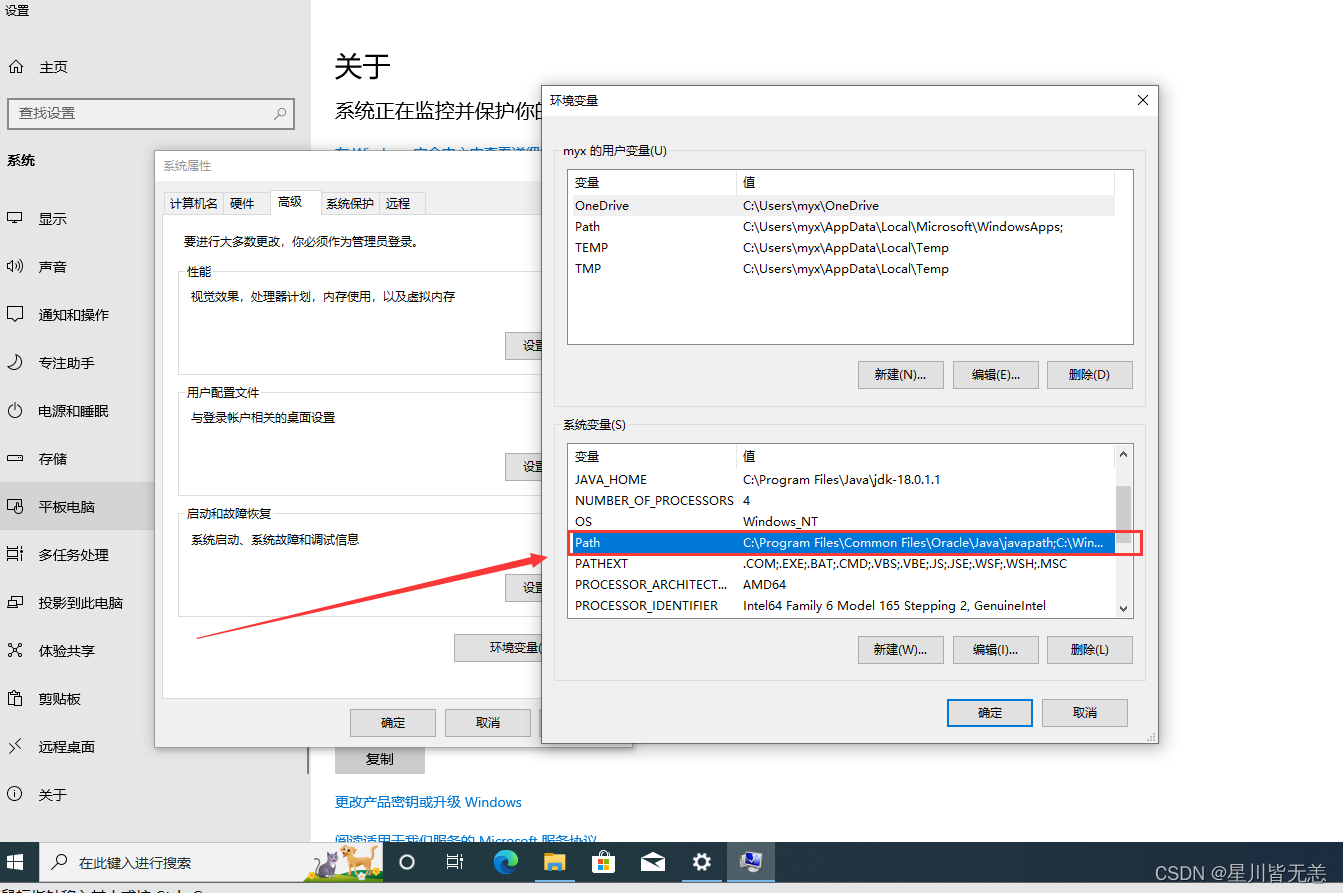The height and width of the screenshot is (893, 1343).
Task: Open 电源和睡眠 power icon
Action: pos(15,411)
